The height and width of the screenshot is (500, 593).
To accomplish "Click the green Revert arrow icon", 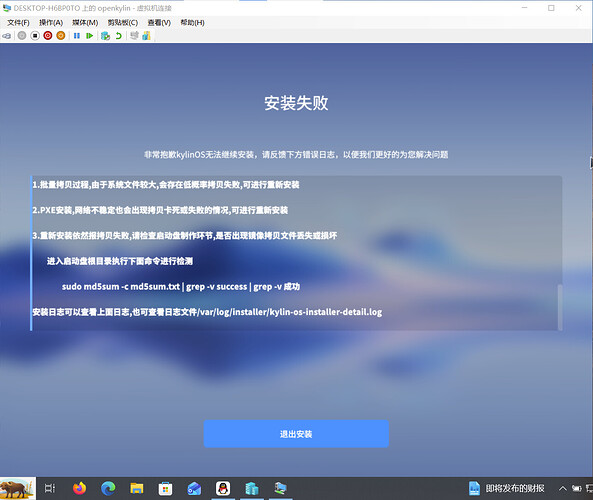I will coord(119,36).
